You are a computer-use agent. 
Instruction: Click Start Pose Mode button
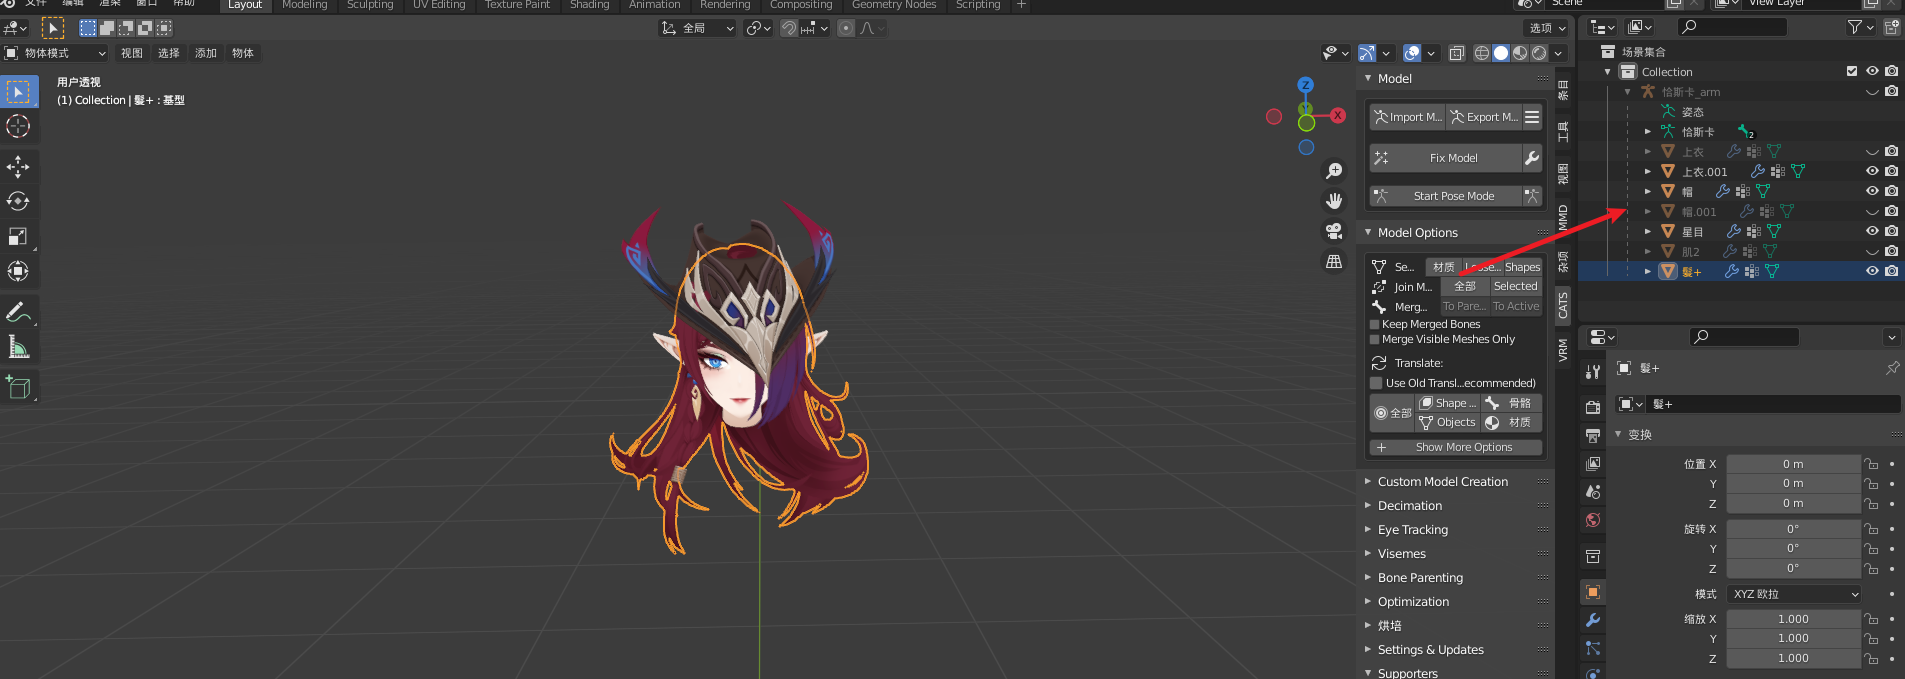(x=1445, y=196)
